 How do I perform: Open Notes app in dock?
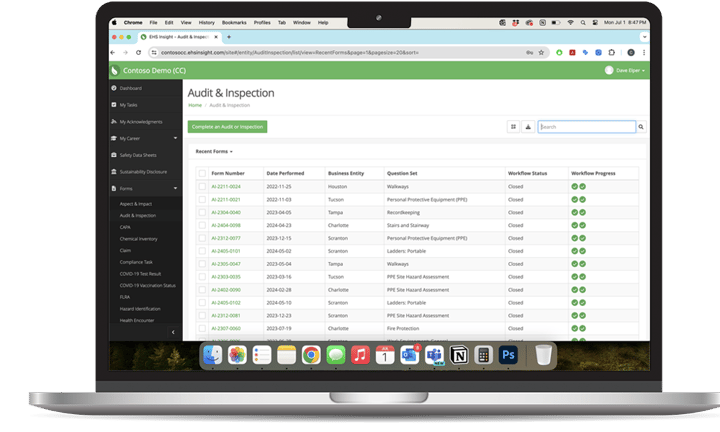pos(287,355)
